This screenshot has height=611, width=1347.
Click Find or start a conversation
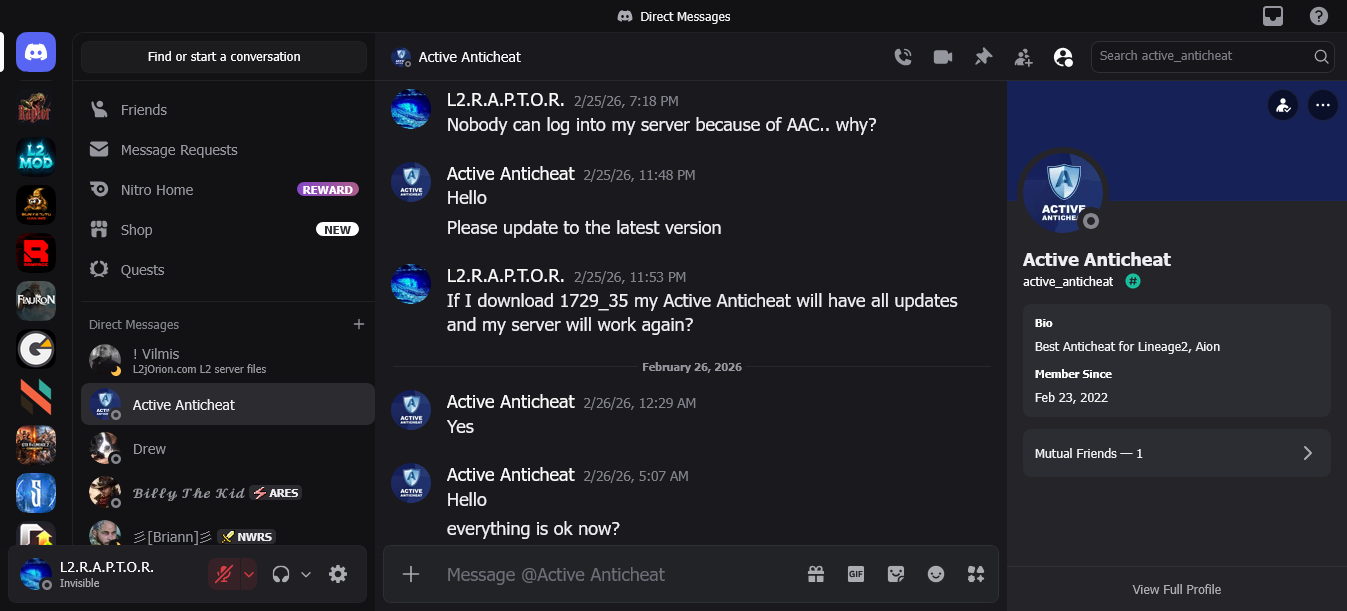pyautogui.click(x=224, y=57)
